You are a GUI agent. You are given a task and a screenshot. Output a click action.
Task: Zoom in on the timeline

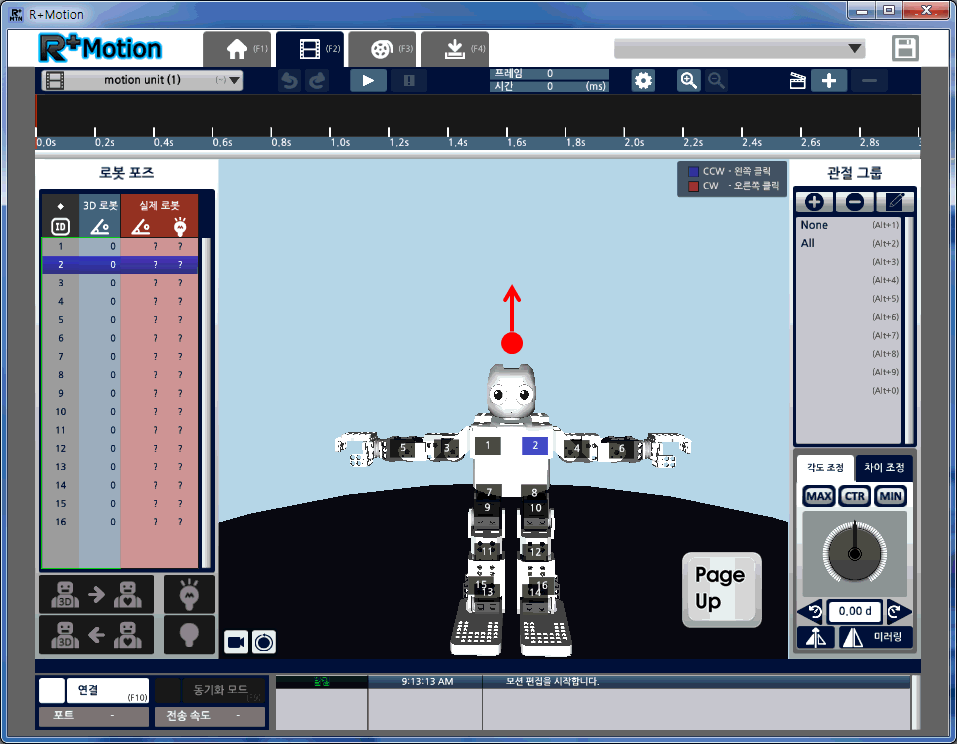click(x=688, y=81)
